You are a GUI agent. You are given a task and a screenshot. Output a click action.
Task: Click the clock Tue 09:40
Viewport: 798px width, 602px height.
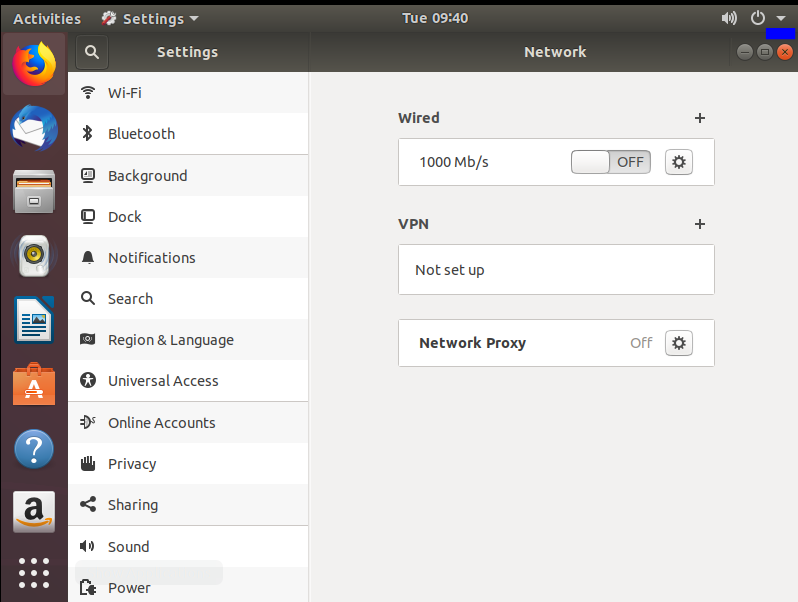[435, 18]
